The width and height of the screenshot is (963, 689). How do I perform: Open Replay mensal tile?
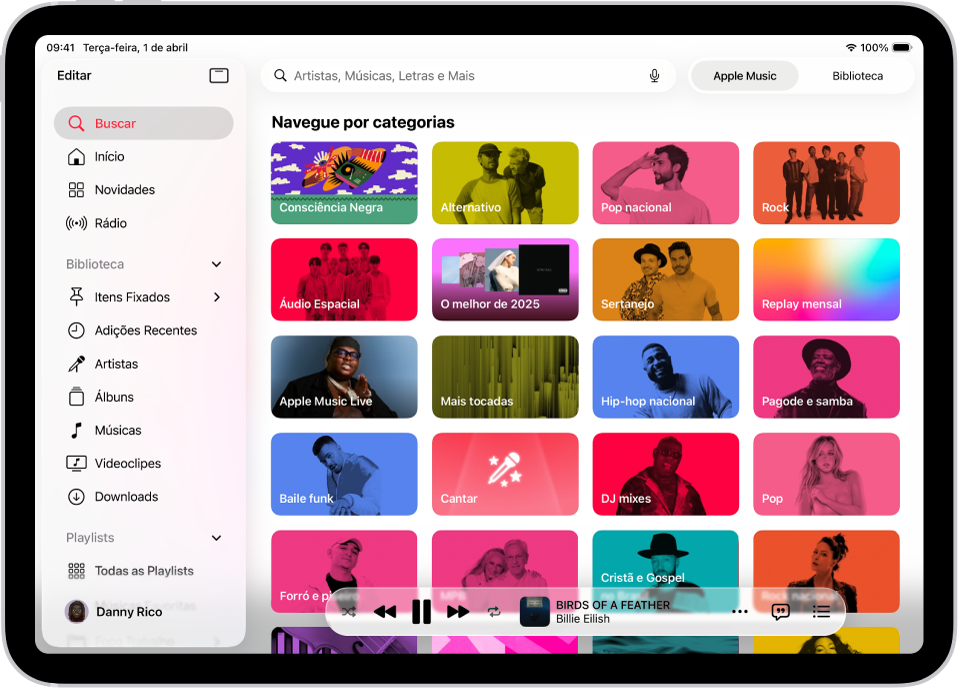tap(827, 279)
